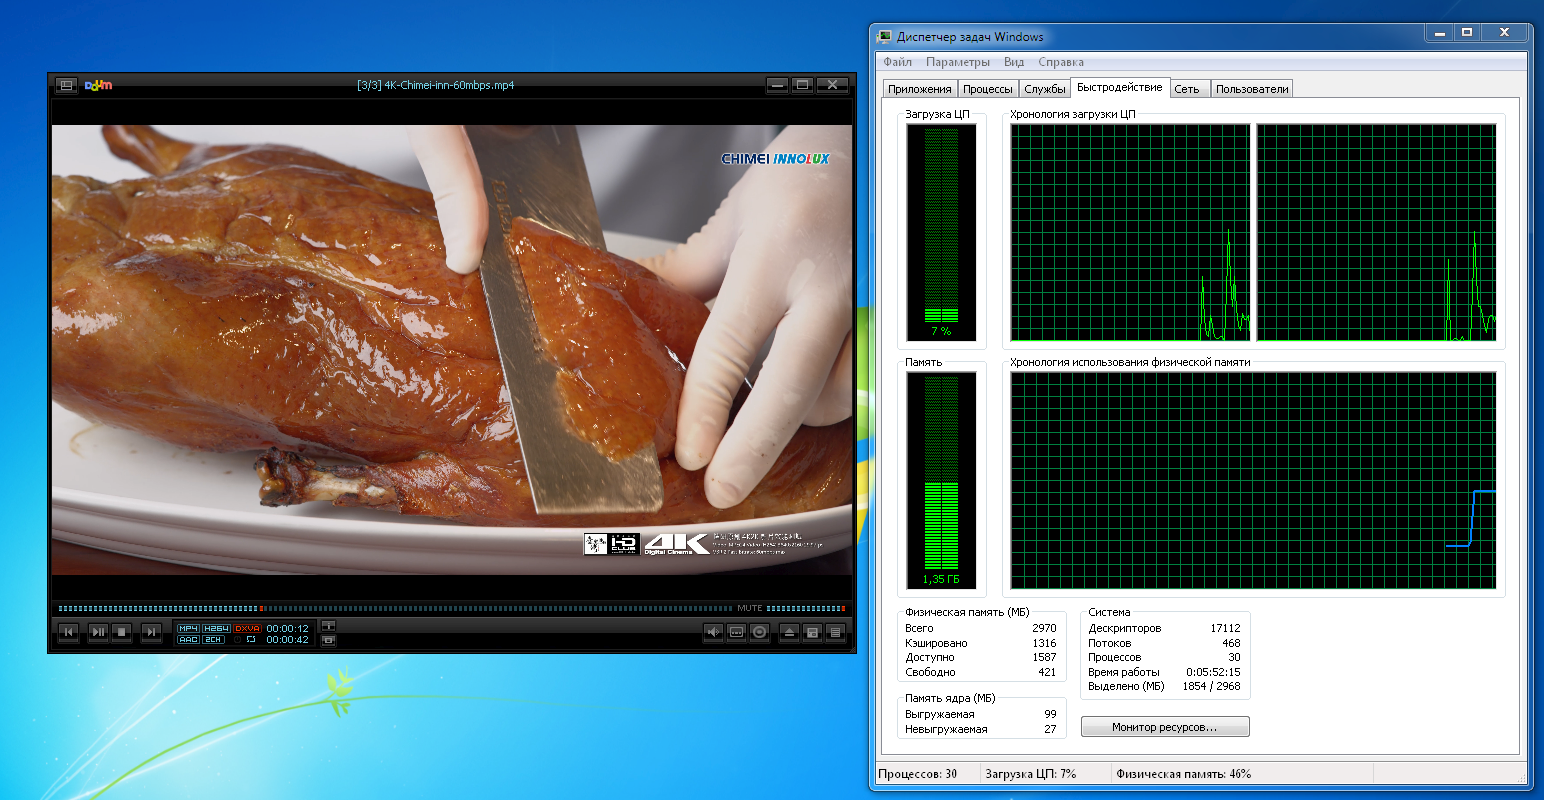Switch to the Процессы tab
Viewport: 1544px width, 800px height.
(988, 89)
